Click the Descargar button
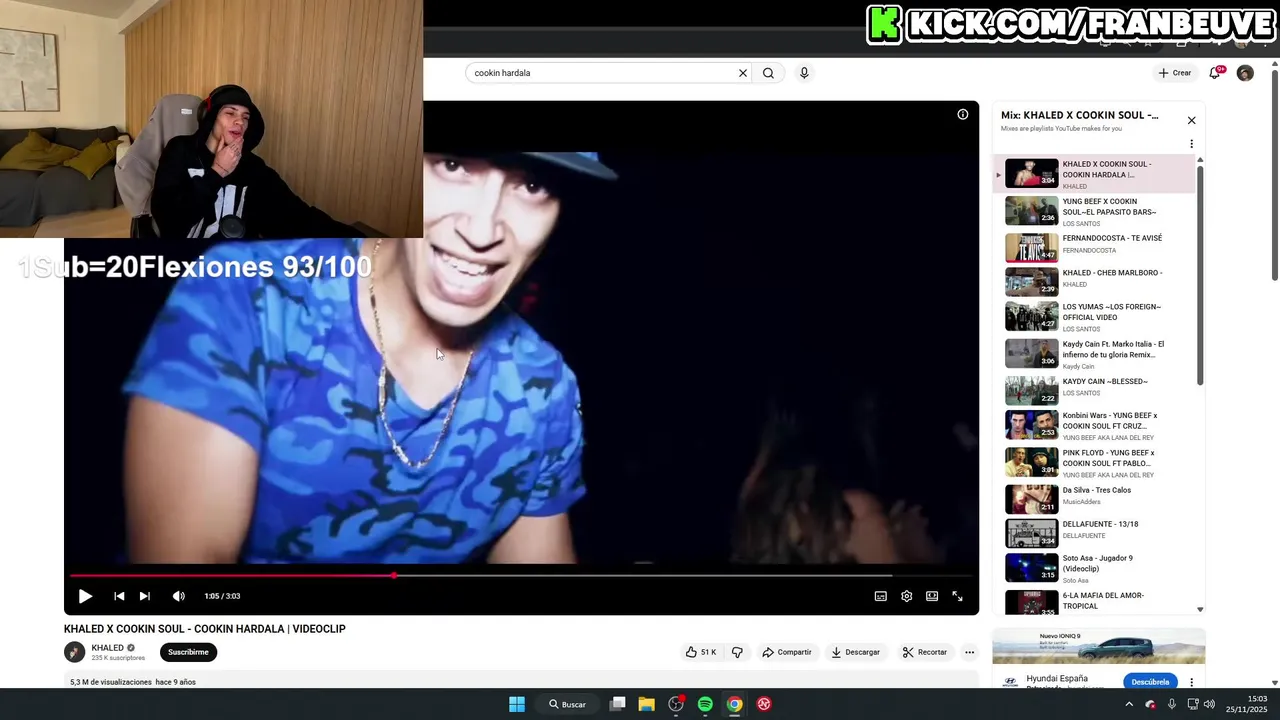The image size is (1280, 720). (856, 652)
